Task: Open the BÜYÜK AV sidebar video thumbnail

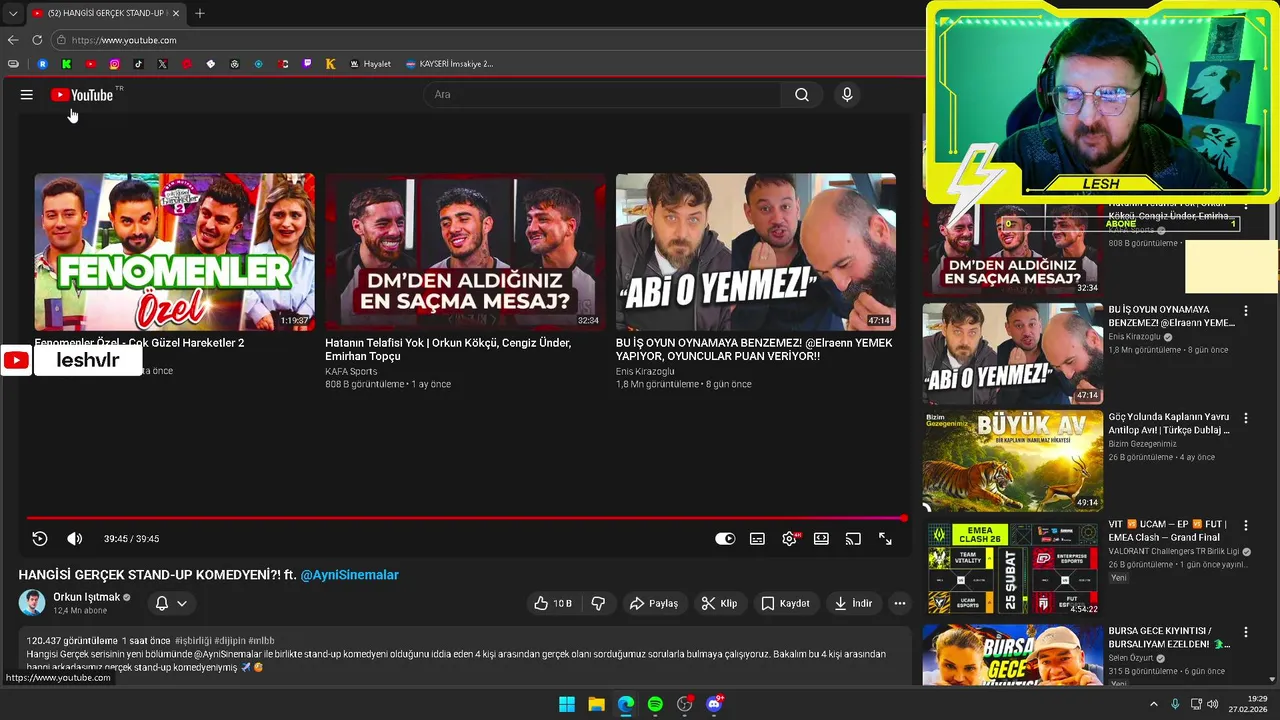Action: point(1013,461)
